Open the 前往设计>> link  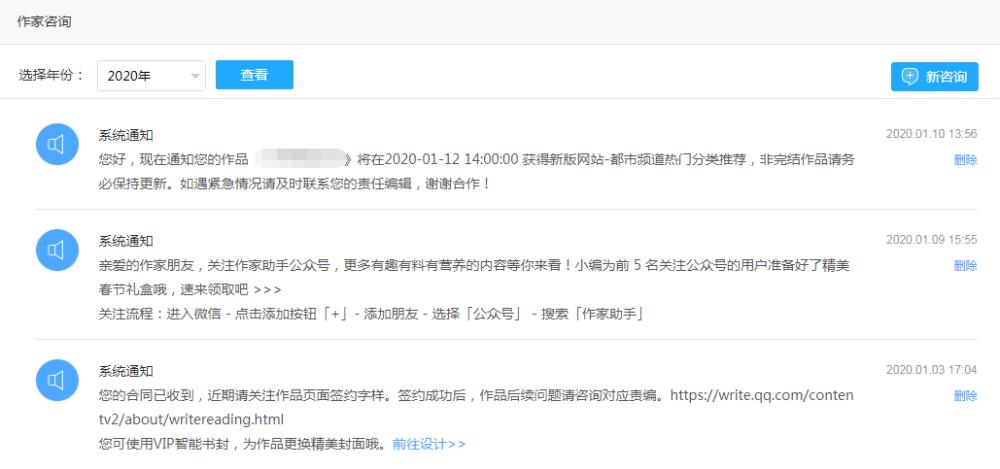[429, 444]
